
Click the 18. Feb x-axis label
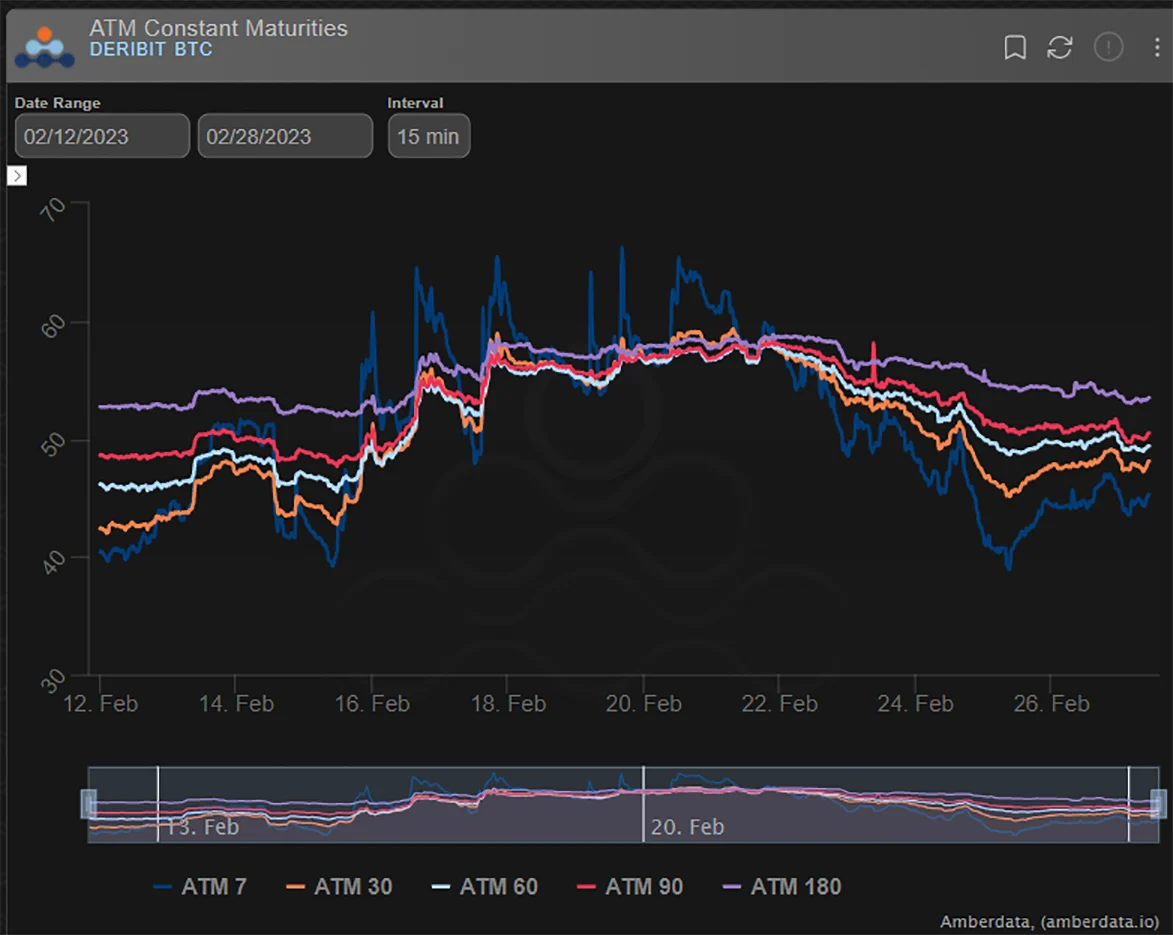click(x=508, y=704)
